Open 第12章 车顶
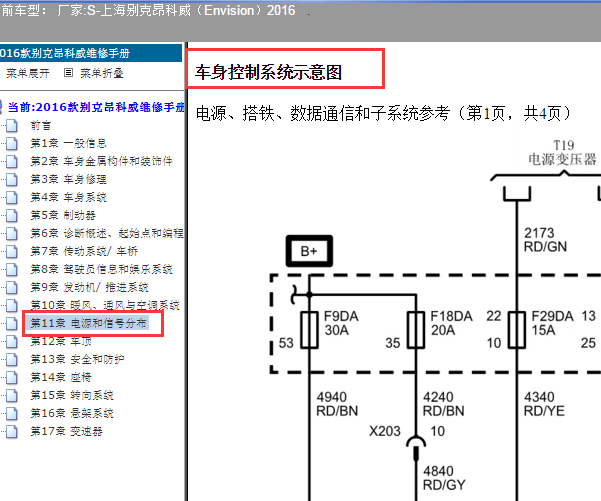 [x=61, y=342]
